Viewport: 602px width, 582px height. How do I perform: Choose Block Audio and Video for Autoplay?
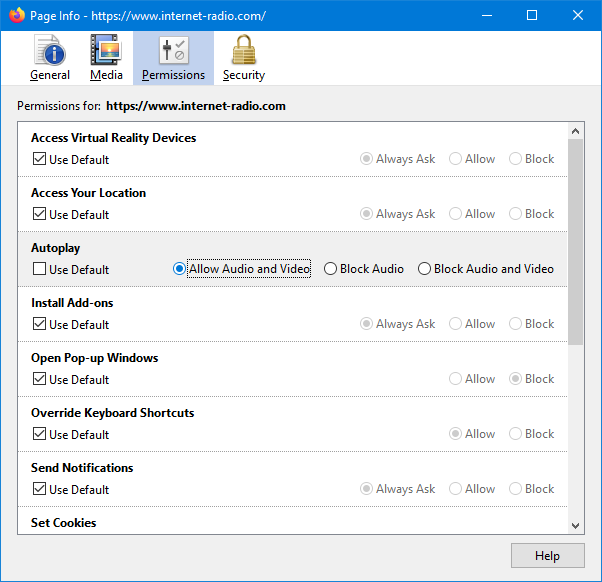click(425, 269)
